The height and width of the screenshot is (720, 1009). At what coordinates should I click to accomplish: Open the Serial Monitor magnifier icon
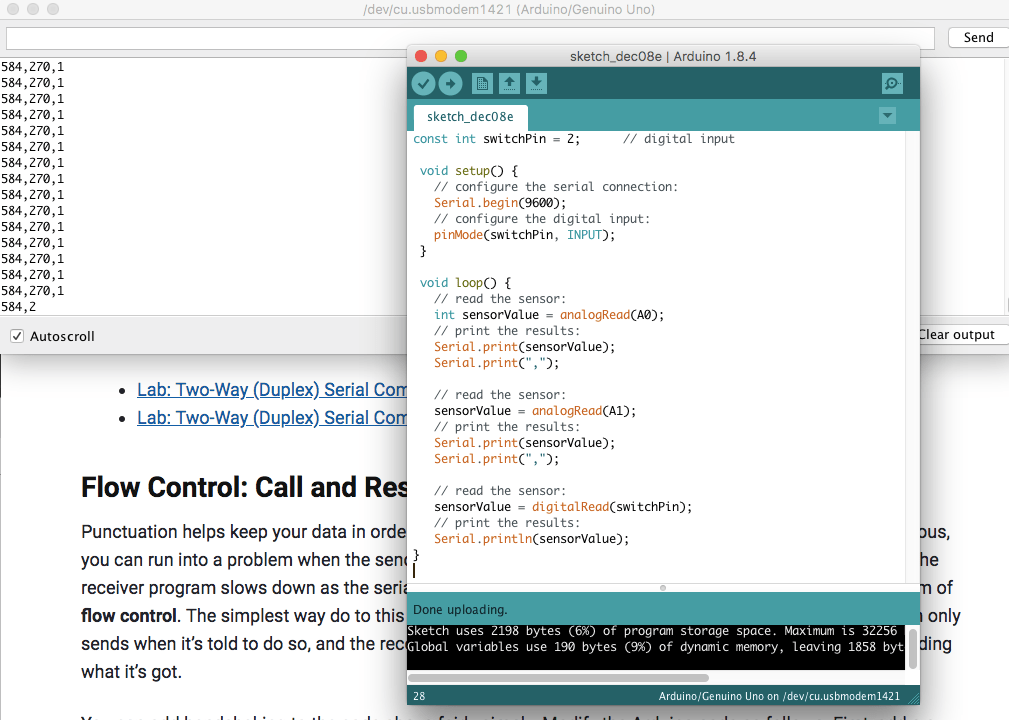[892, 84]
